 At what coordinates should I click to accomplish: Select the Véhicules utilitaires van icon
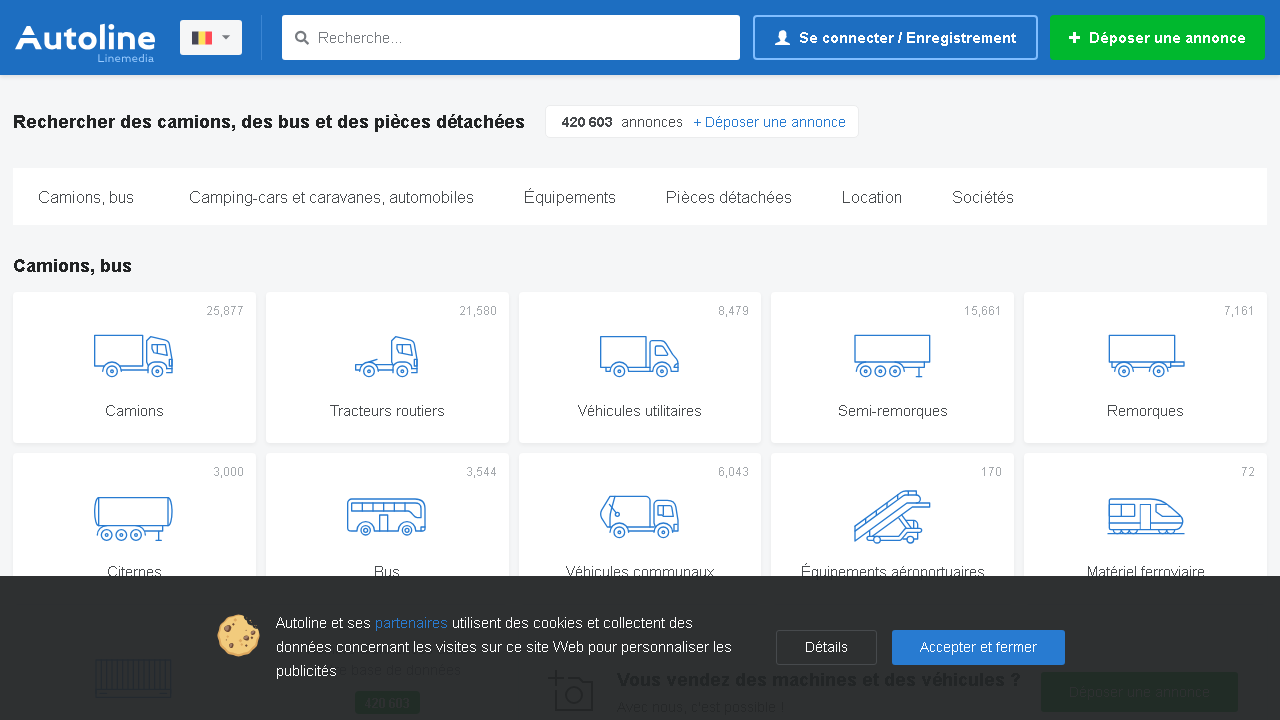(x=640, y=355)
